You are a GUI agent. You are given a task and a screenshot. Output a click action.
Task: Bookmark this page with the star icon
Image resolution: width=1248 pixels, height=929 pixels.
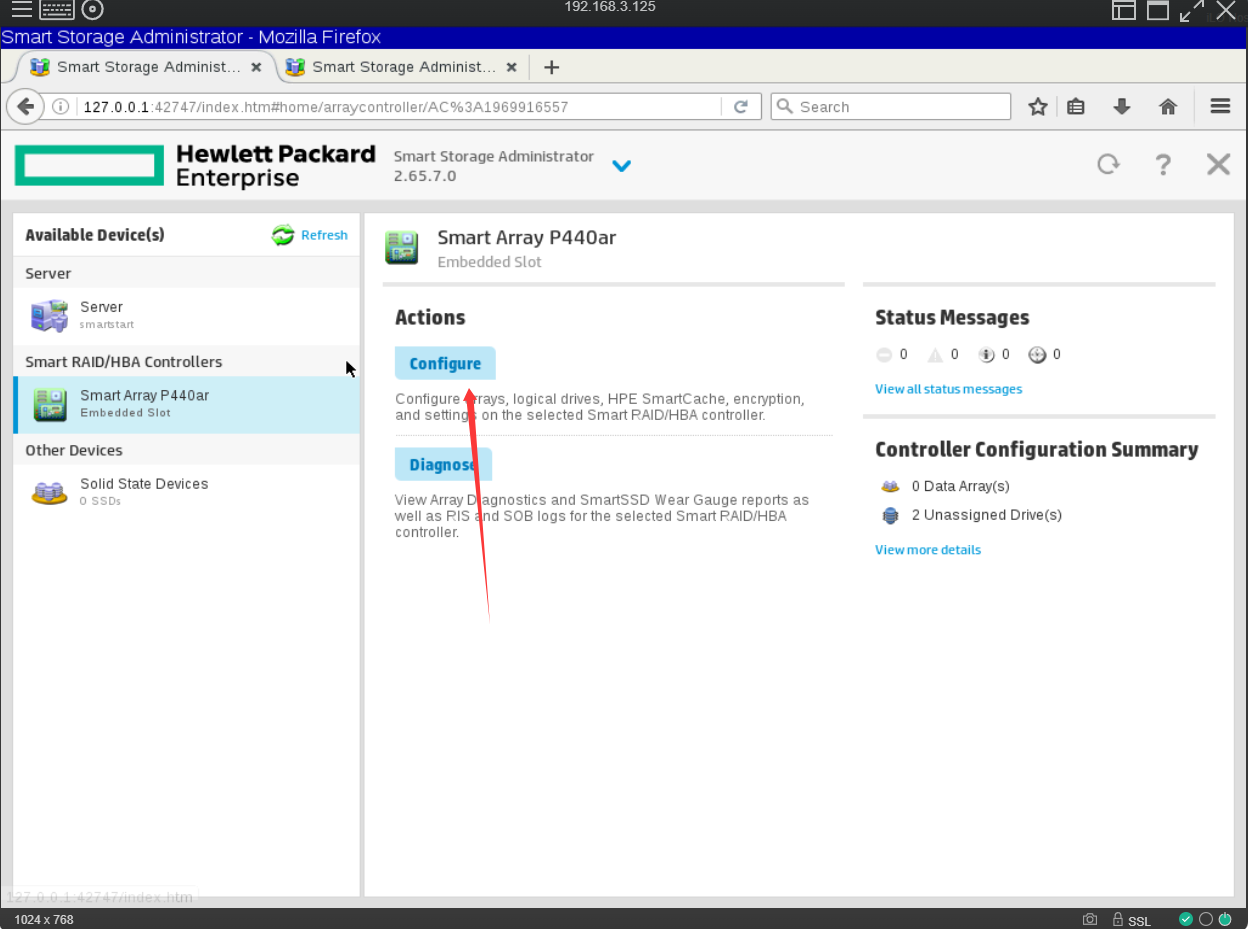[1038, 106]
